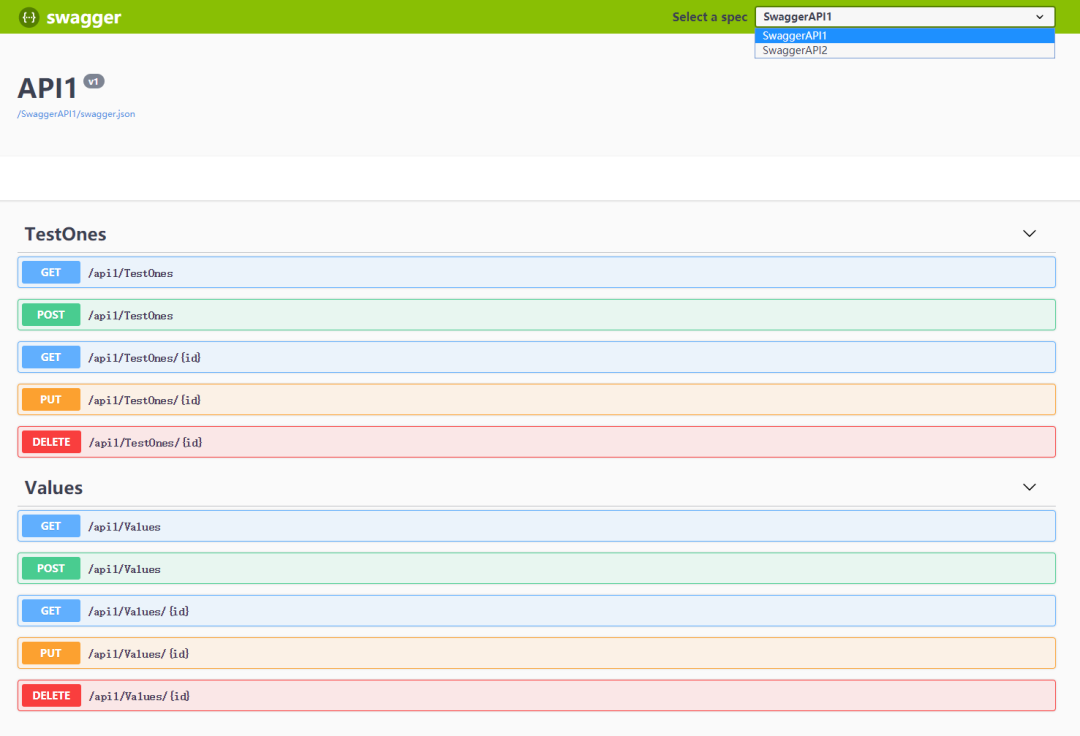1080x736 pixels.
Task: Expand GET /api1/TestOnes operation
Action: point(537,273)
